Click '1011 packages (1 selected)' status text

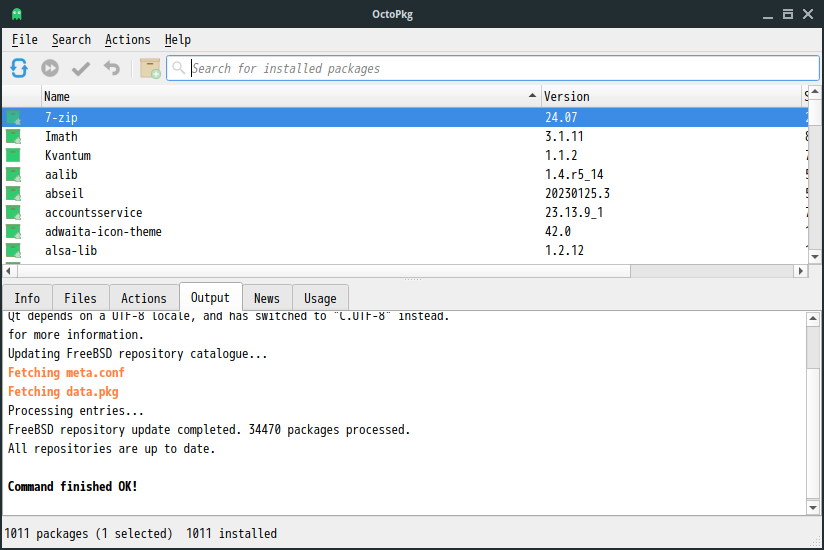pyautogui.click(x=88, y=534)
